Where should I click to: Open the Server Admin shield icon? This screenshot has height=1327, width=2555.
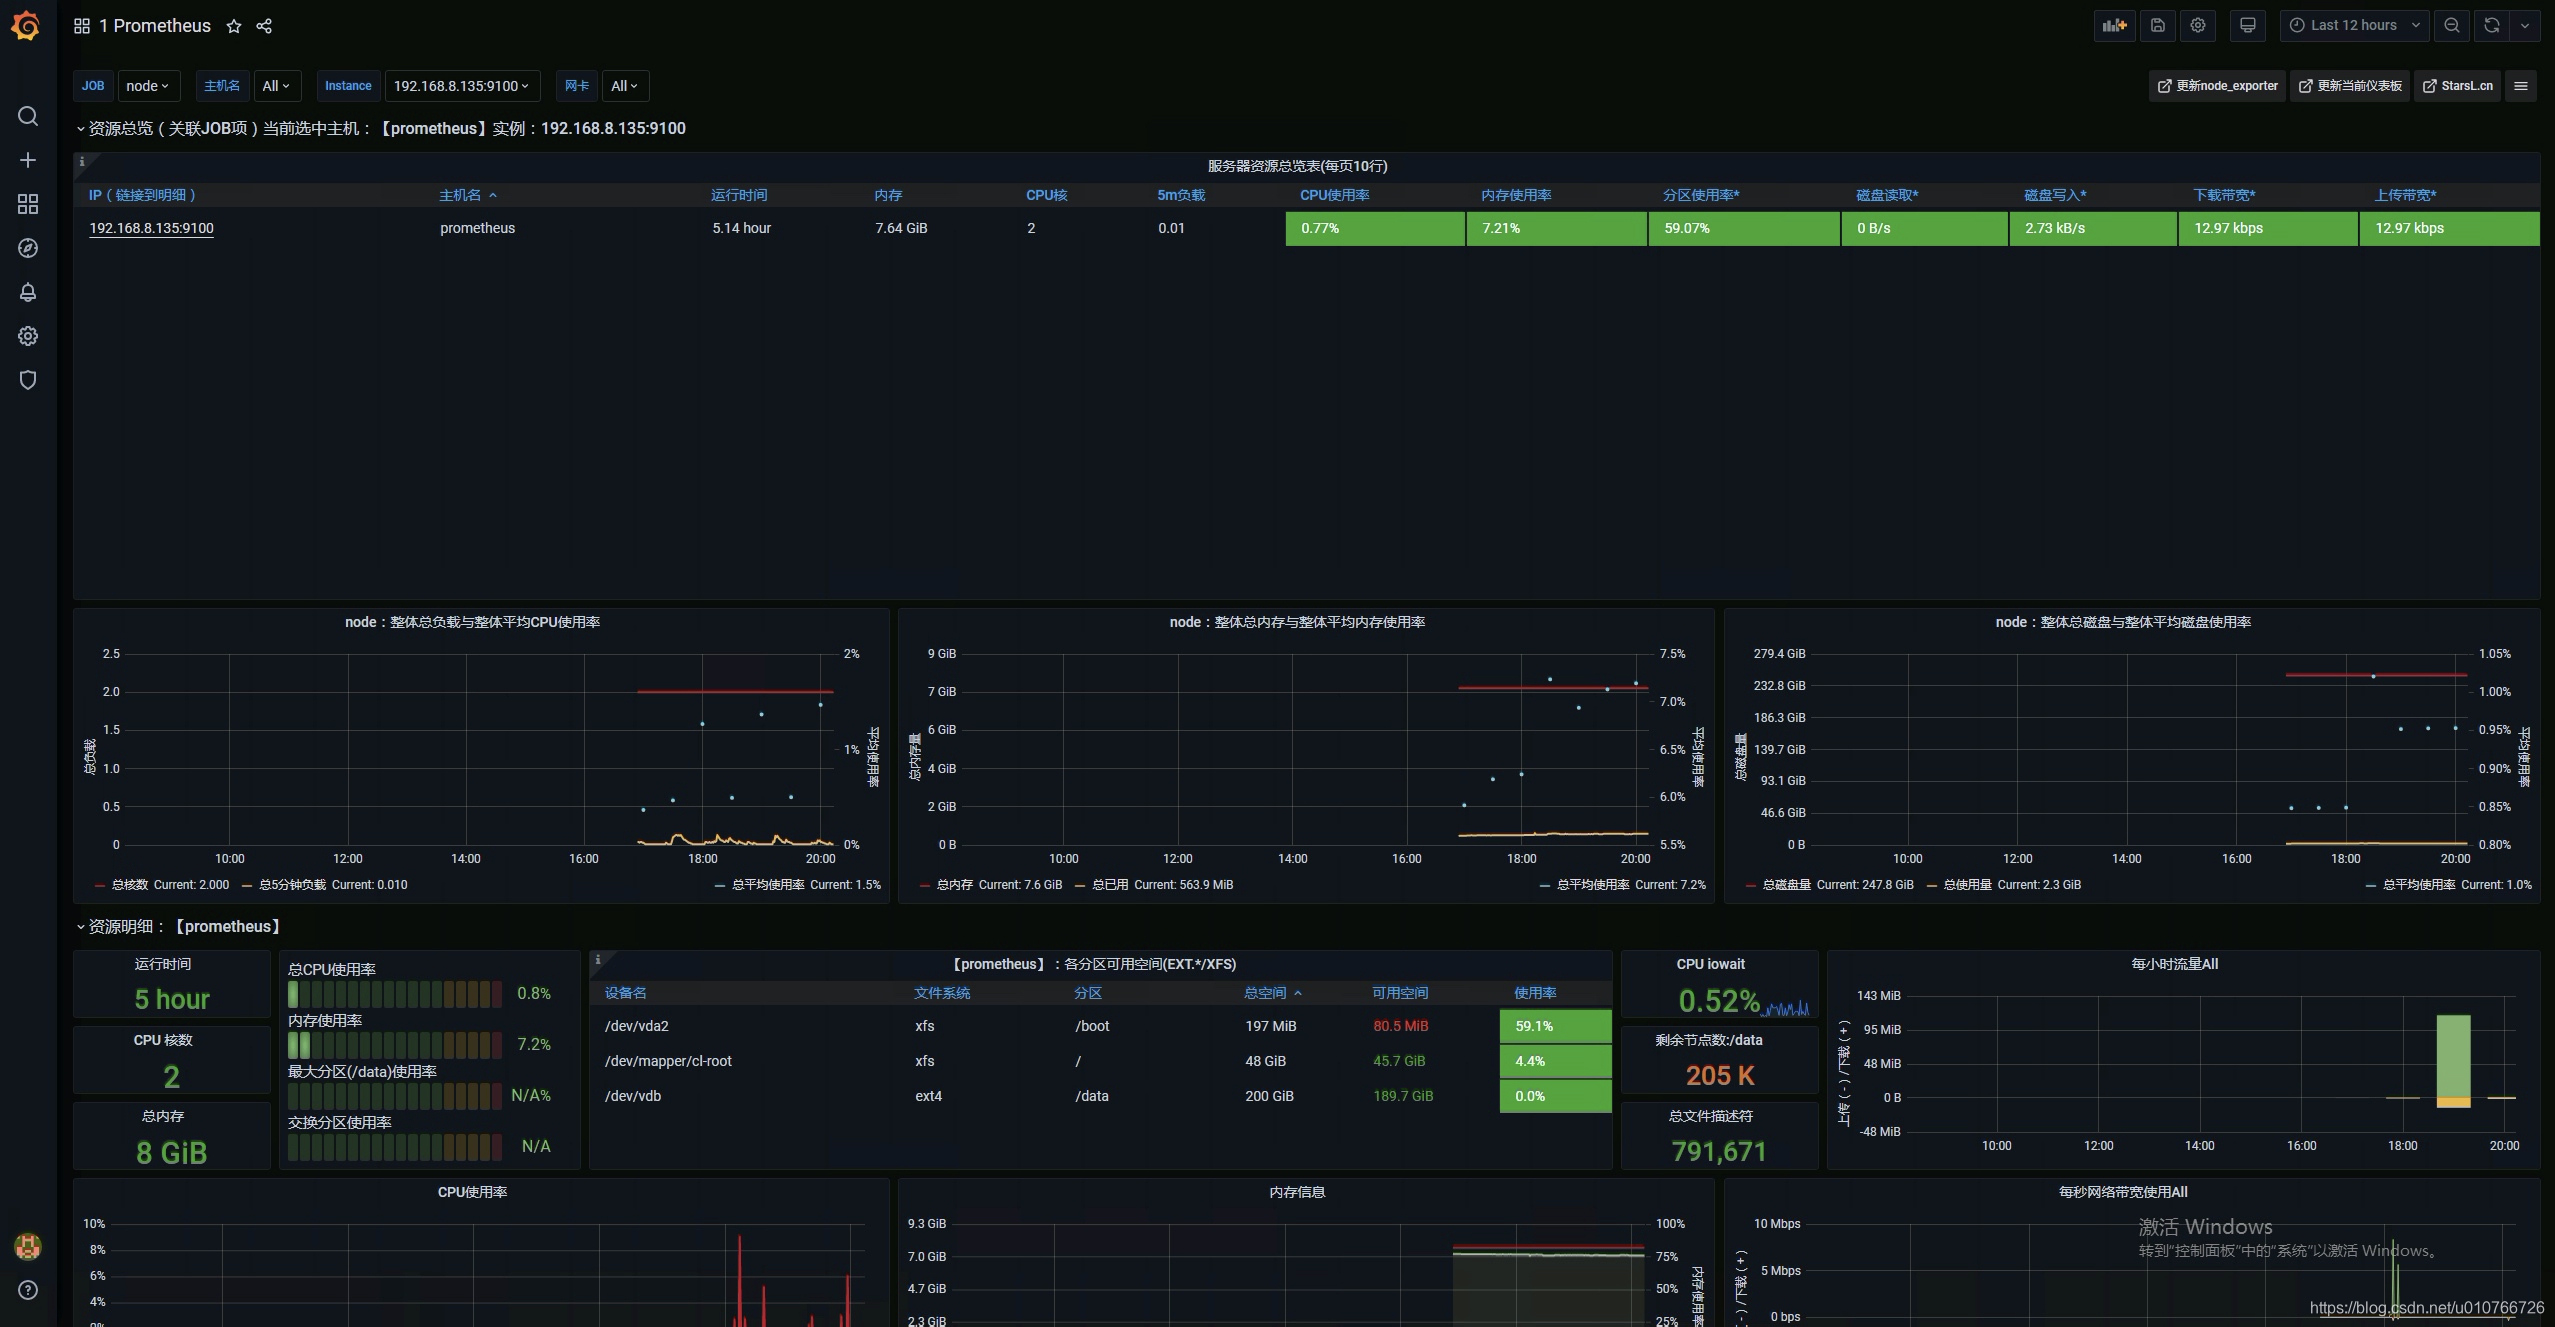(28, 380)
